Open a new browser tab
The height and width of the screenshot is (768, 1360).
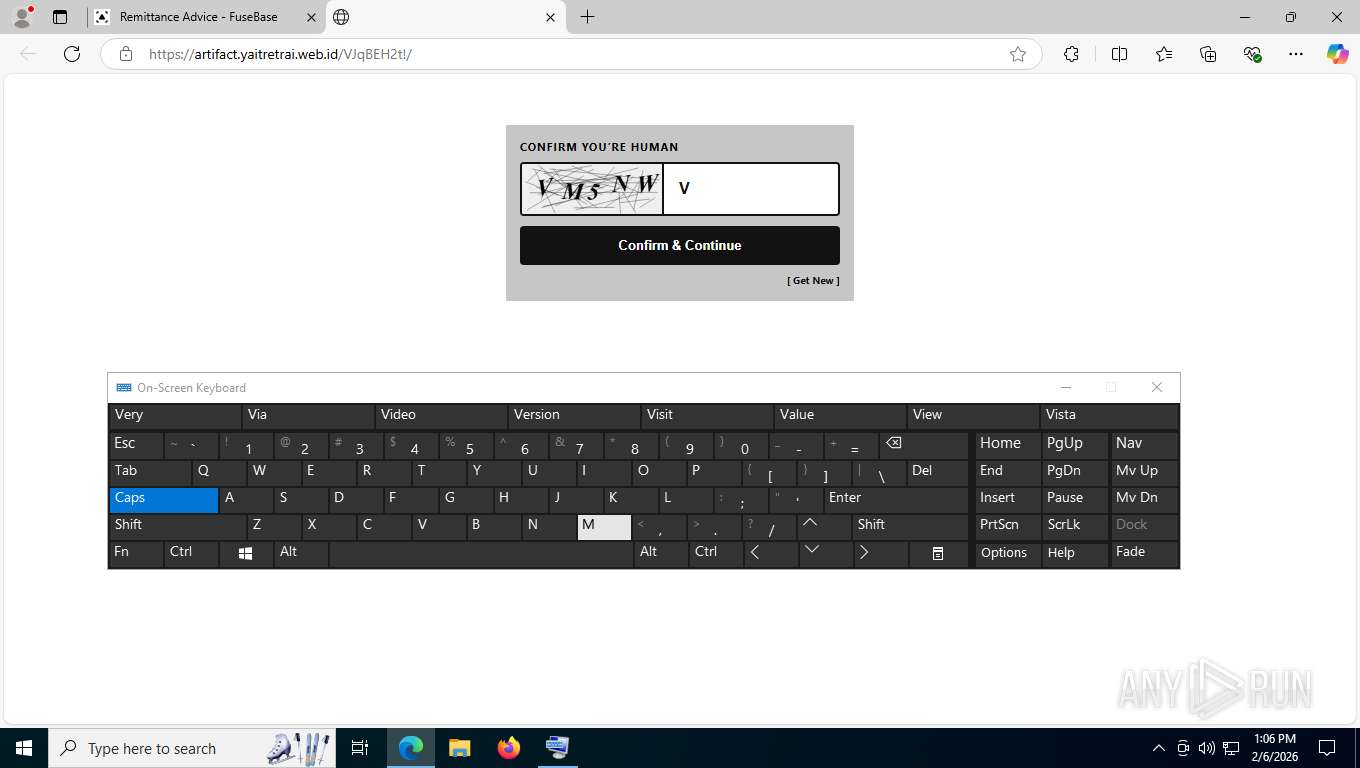pos(587,17)
